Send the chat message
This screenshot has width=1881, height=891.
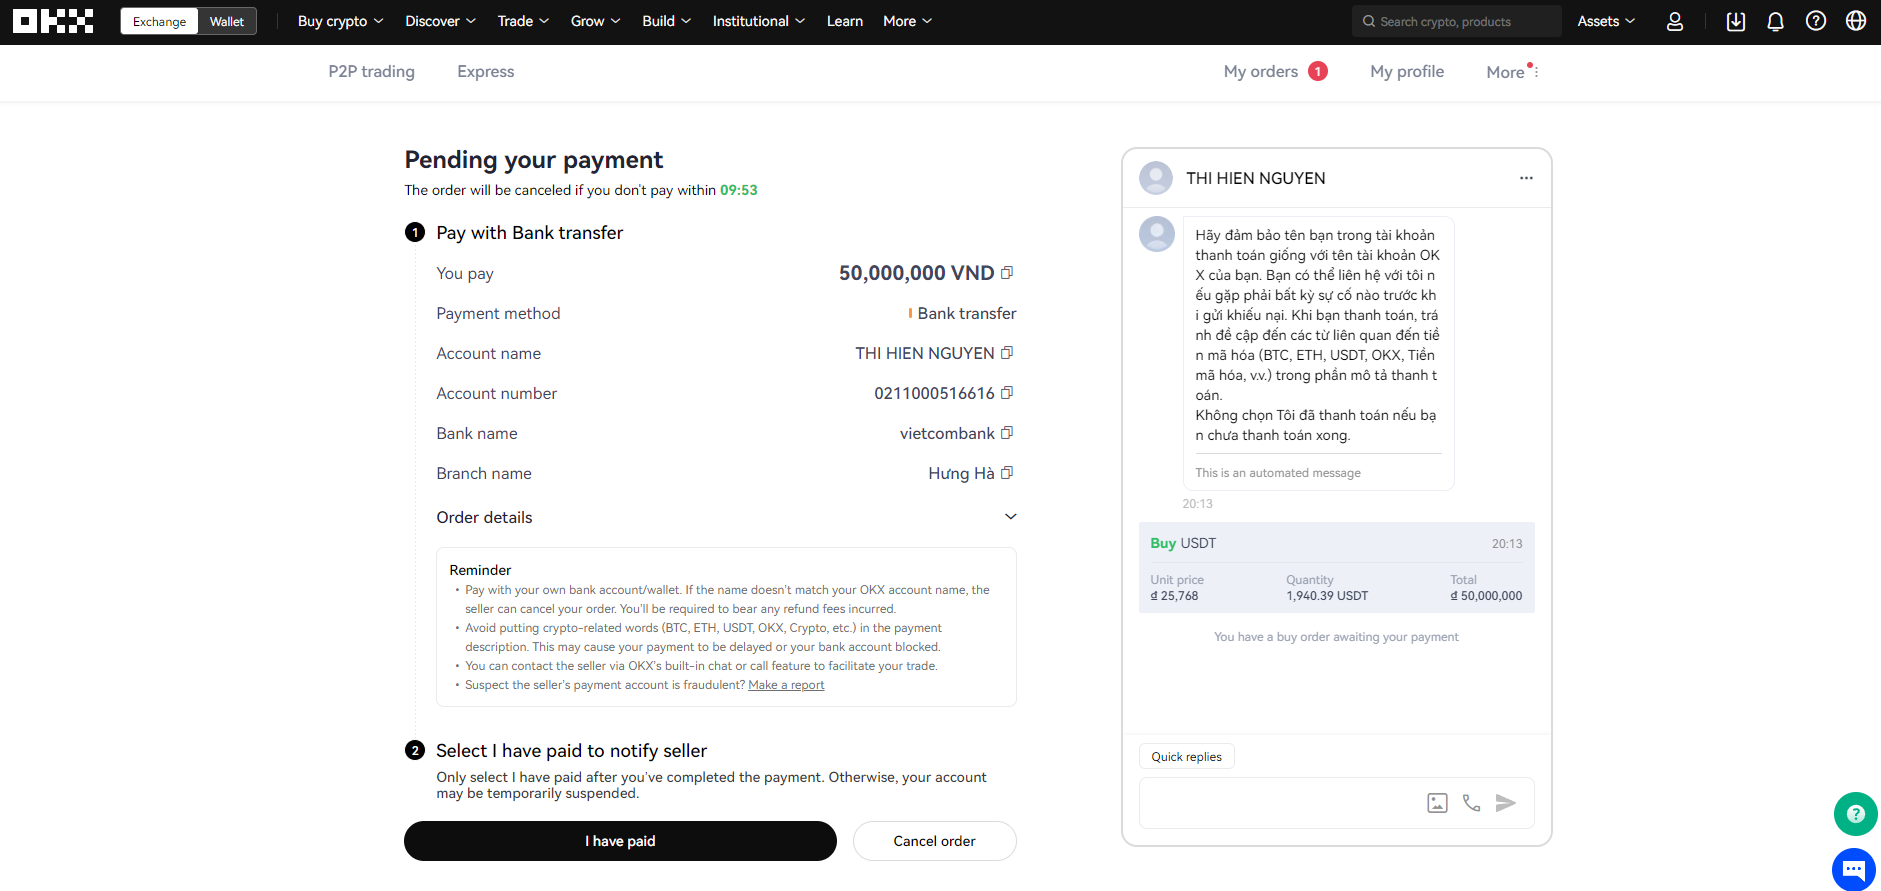[1506, 803]
